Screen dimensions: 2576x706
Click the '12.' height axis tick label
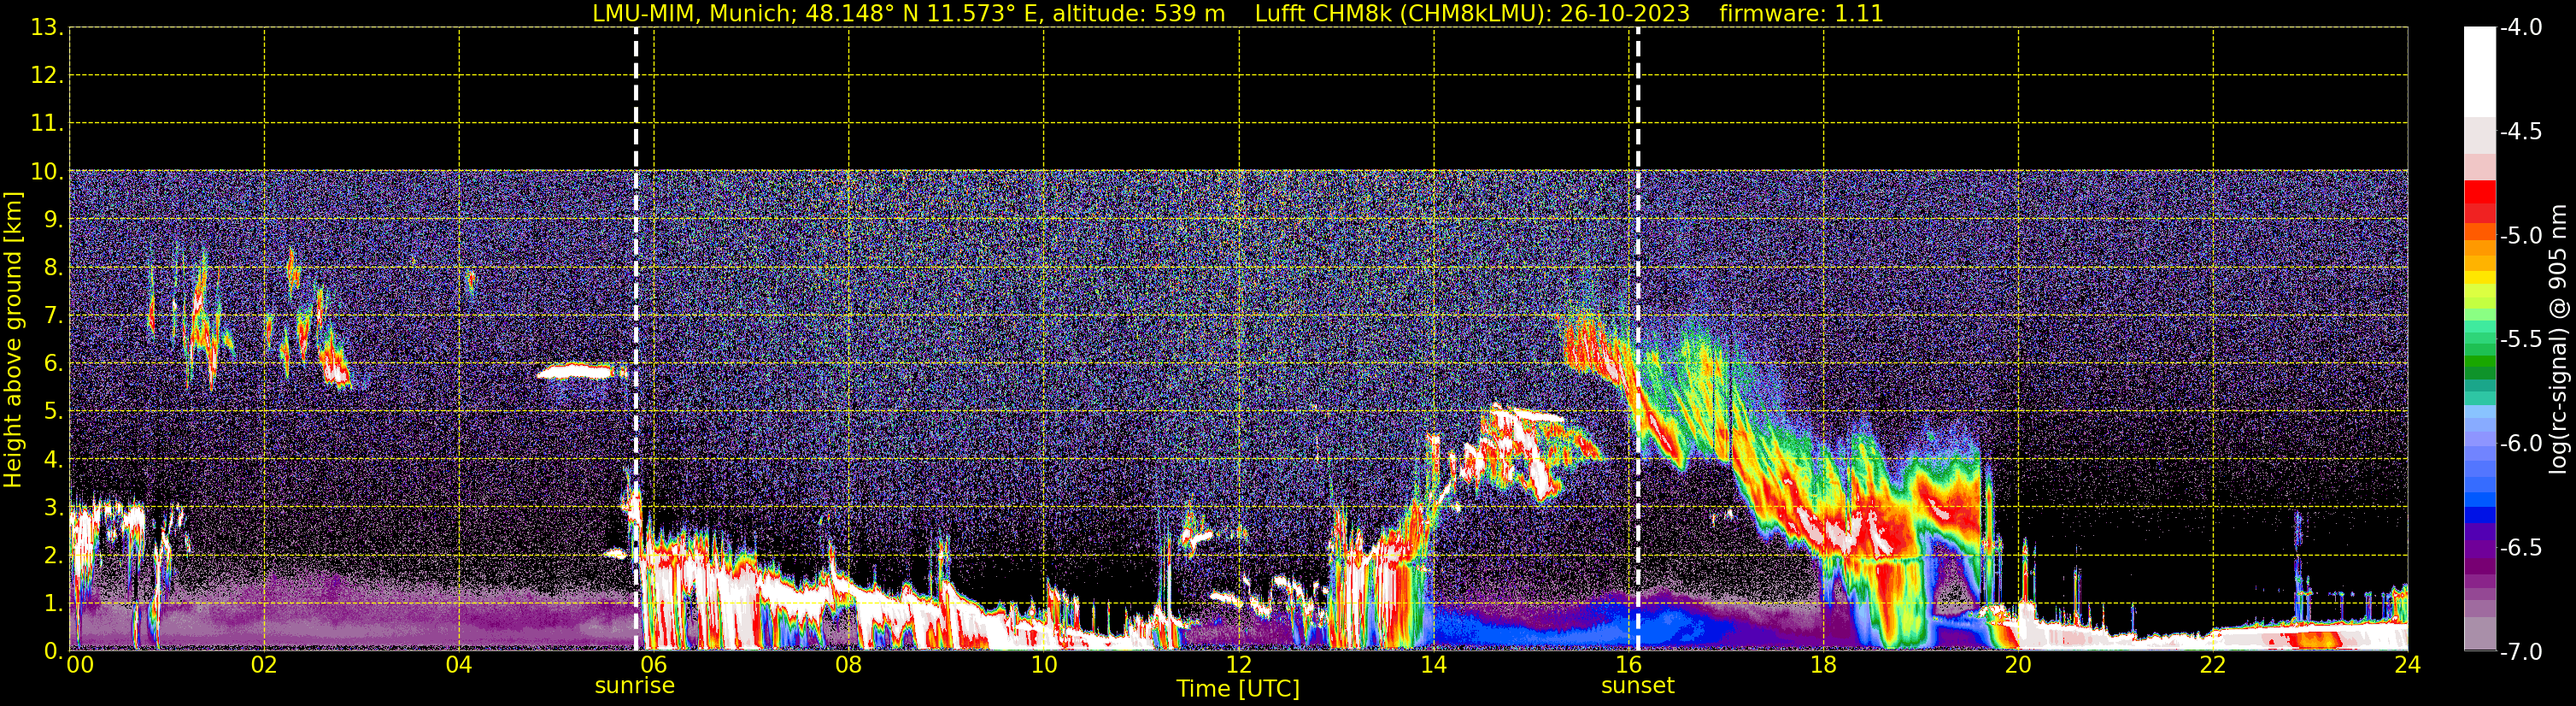[x=47, y=76]
